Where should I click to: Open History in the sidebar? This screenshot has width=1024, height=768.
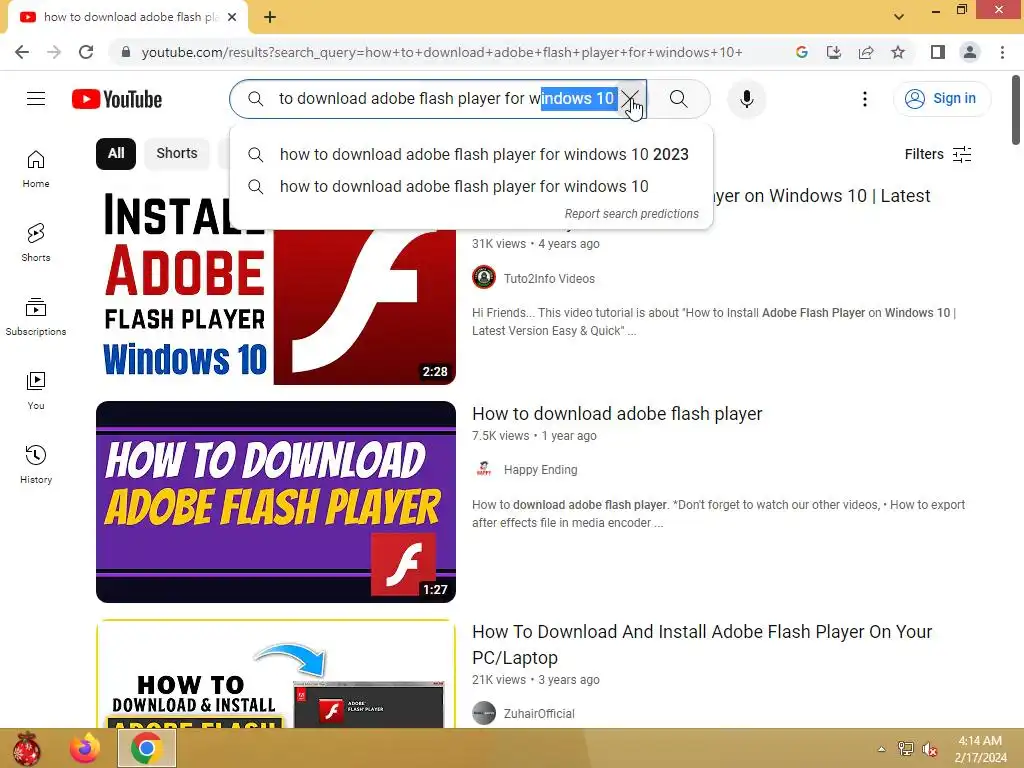(36, 464)
